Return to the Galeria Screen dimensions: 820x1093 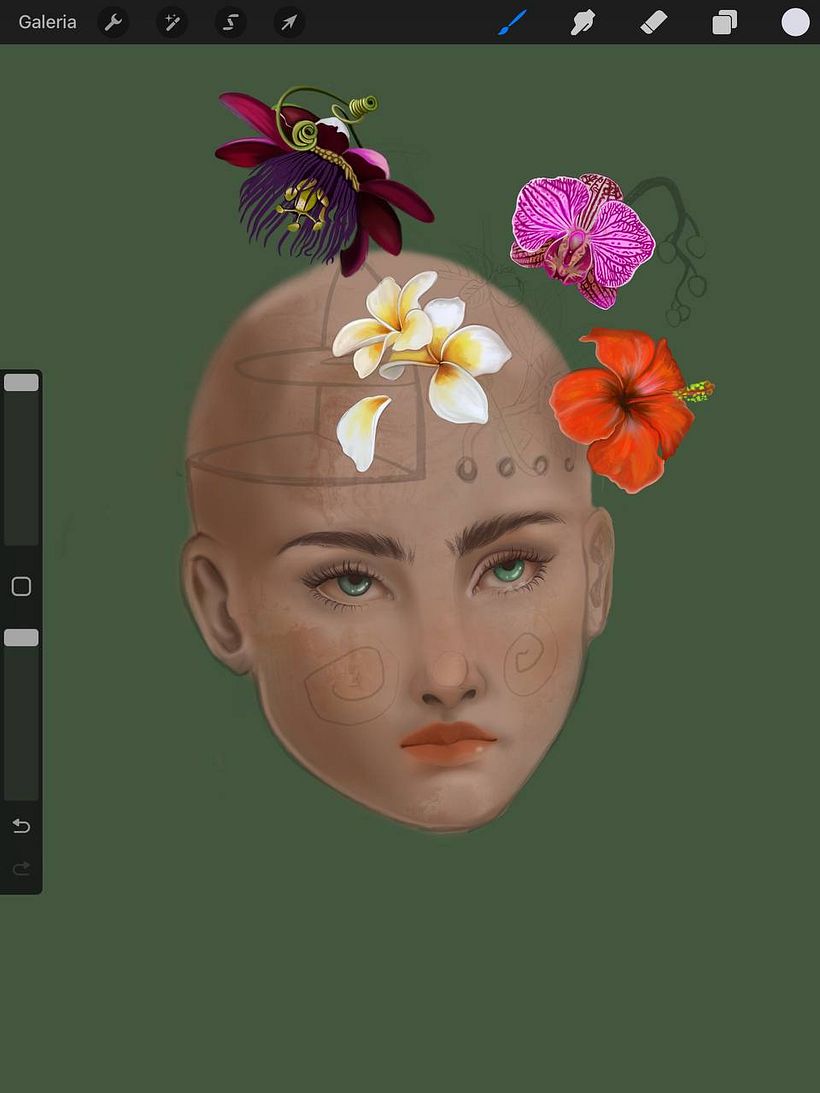46,21
